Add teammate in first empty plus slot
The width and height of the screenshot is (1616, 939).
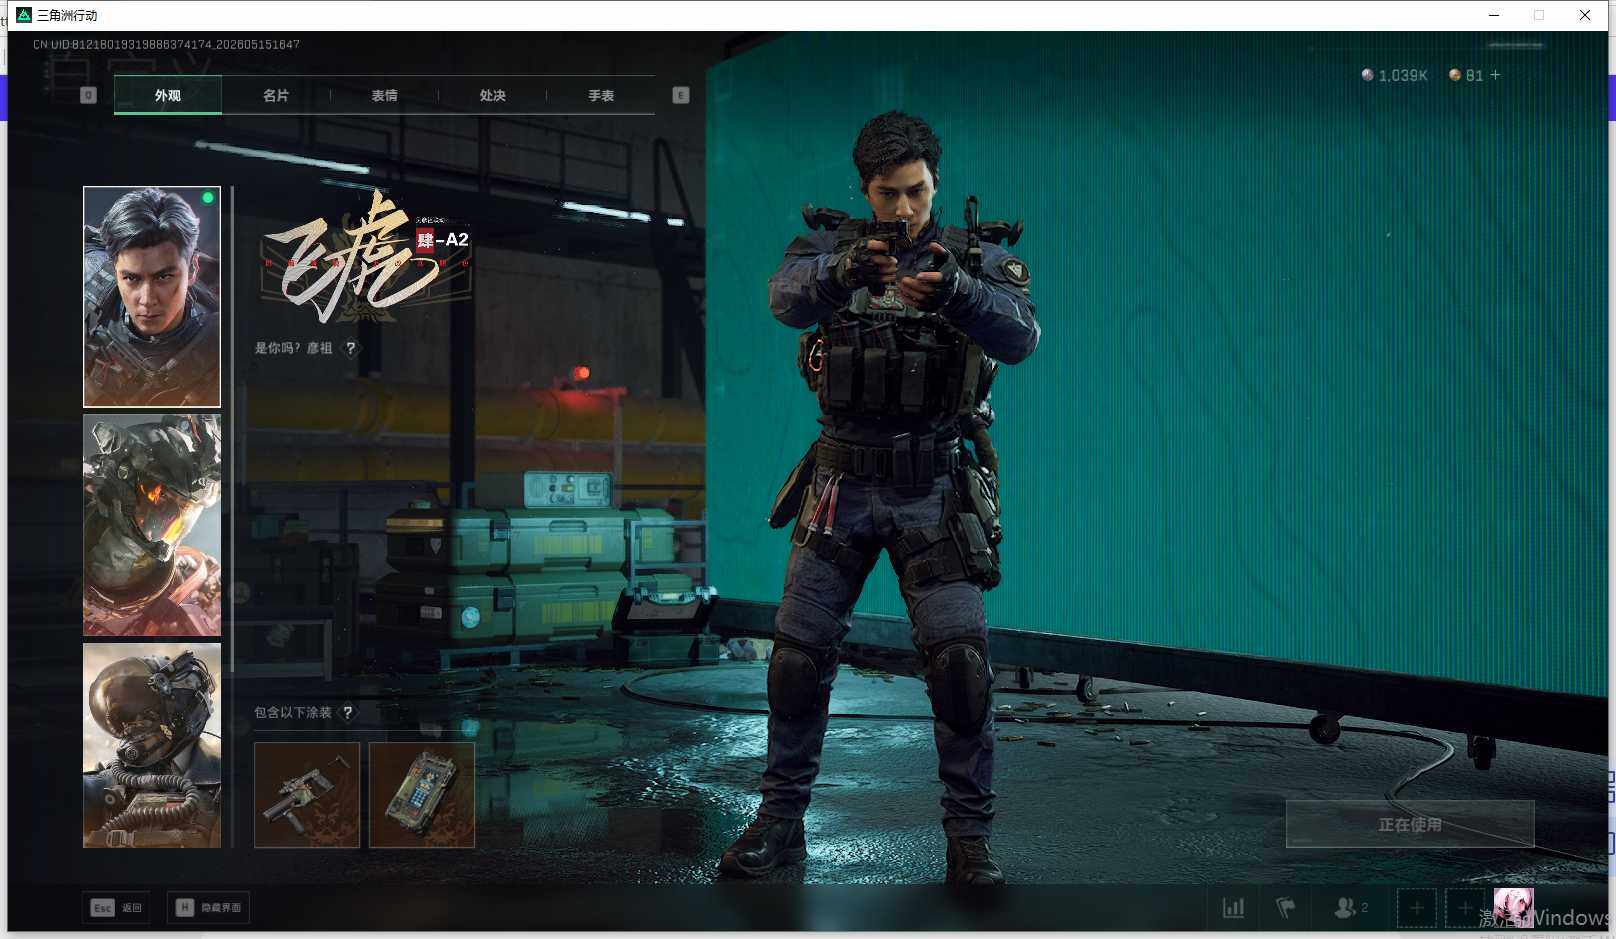coord(1417,908)
